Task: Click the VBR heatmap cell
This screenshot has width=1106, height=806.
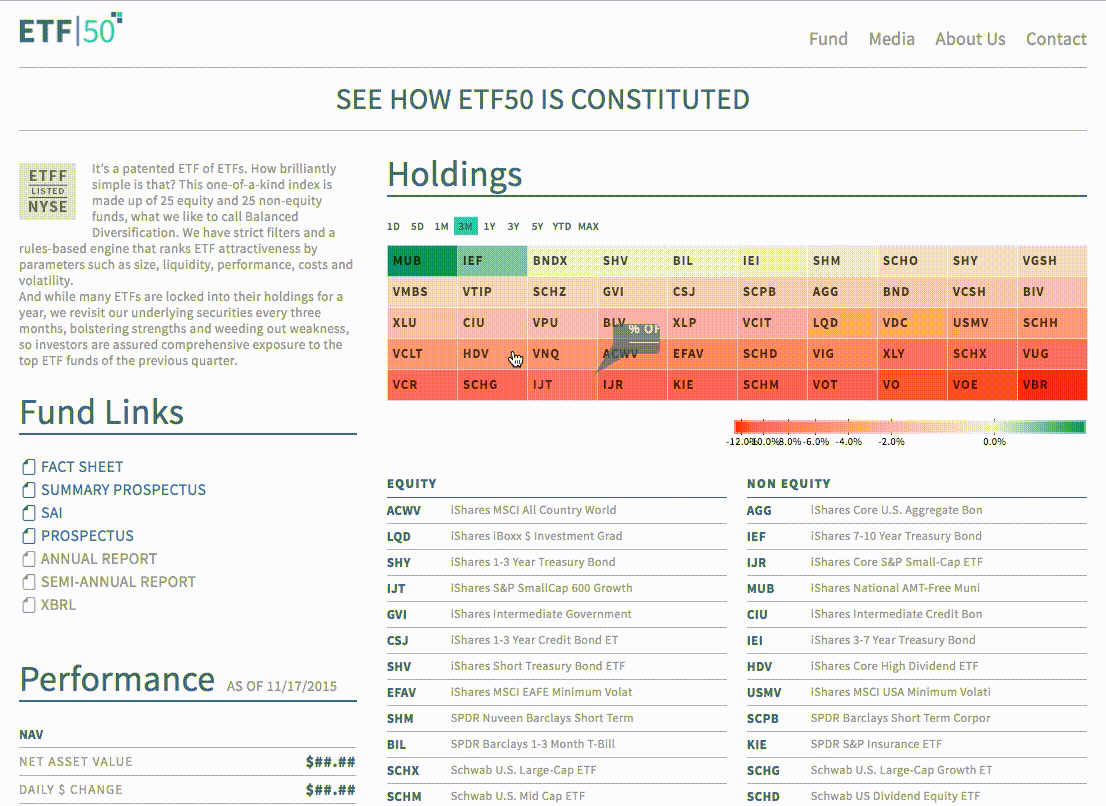Action: pyautogui.click(x=1052, y=385)
